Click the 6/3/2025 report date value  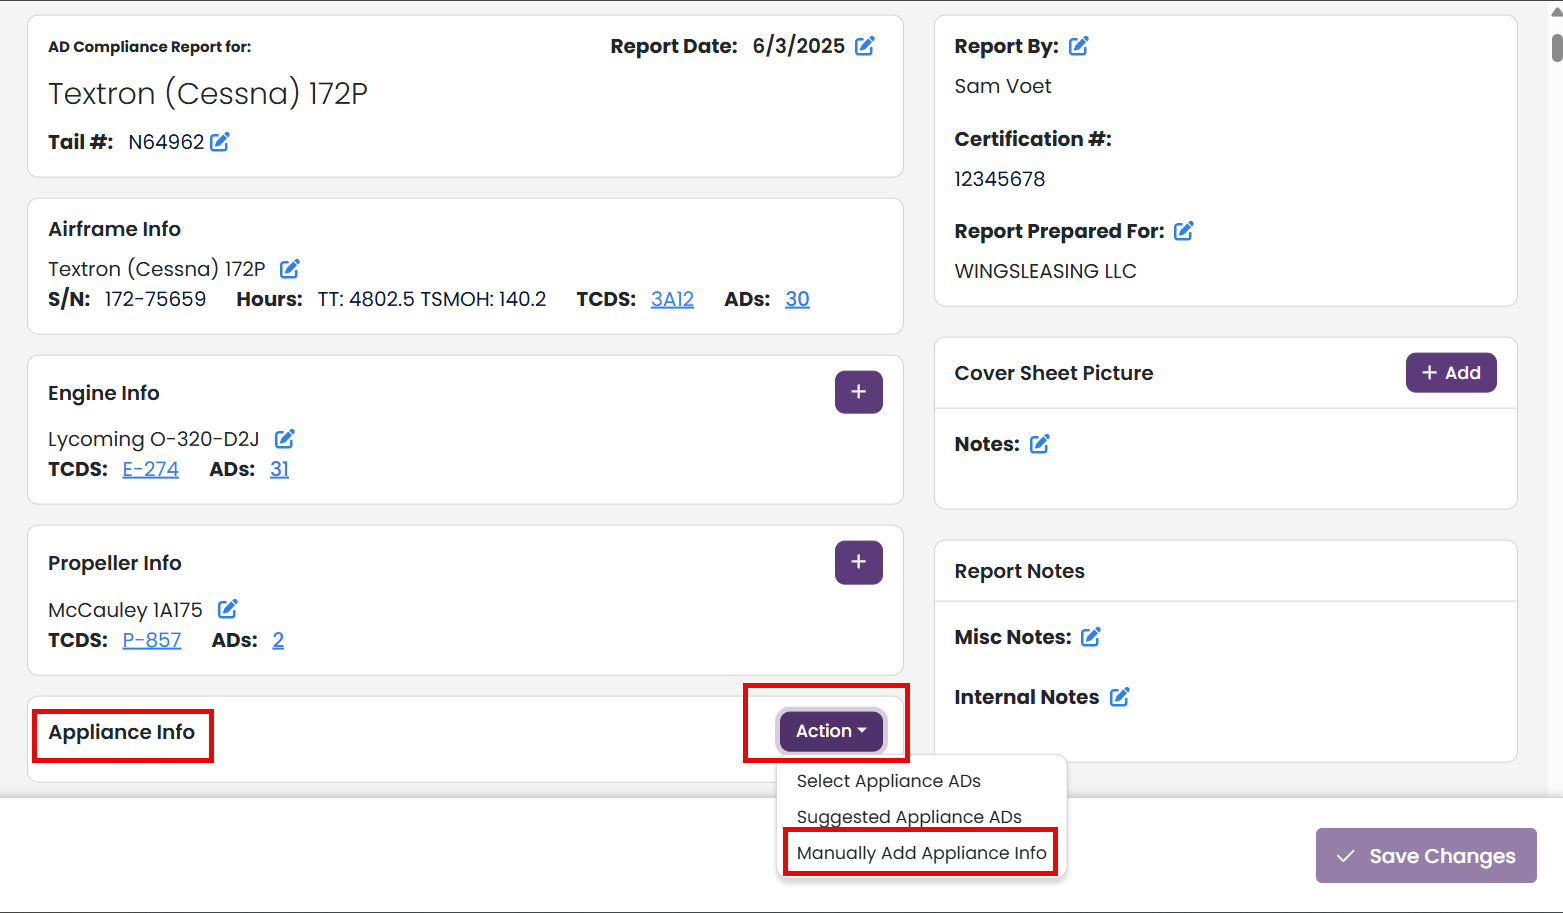[799, 46]
